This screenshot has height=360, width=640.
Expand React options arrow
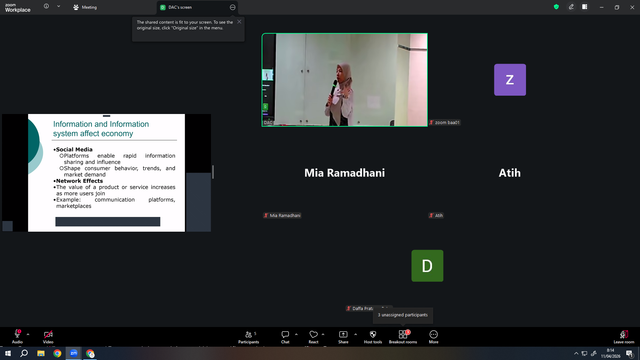[323, 334]
